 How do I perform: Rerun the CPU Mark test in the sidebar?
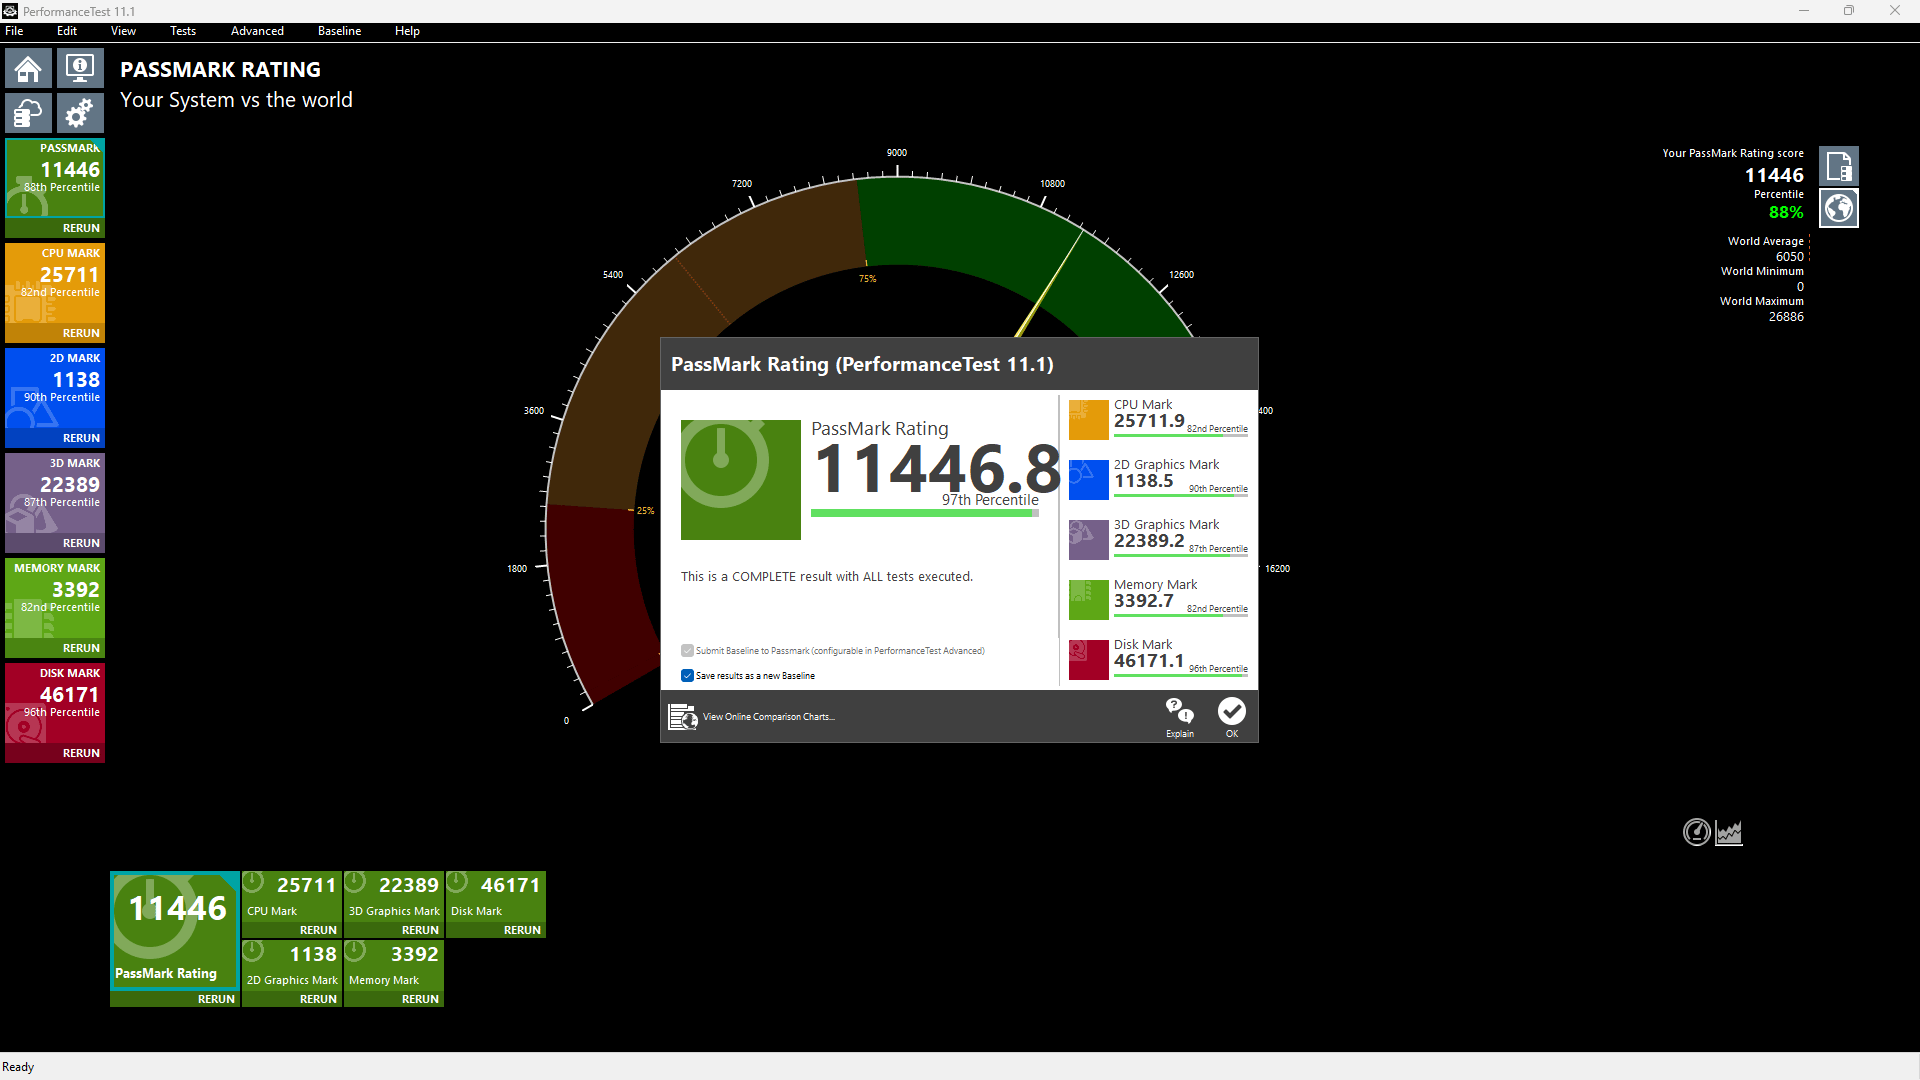click(81, 333)
